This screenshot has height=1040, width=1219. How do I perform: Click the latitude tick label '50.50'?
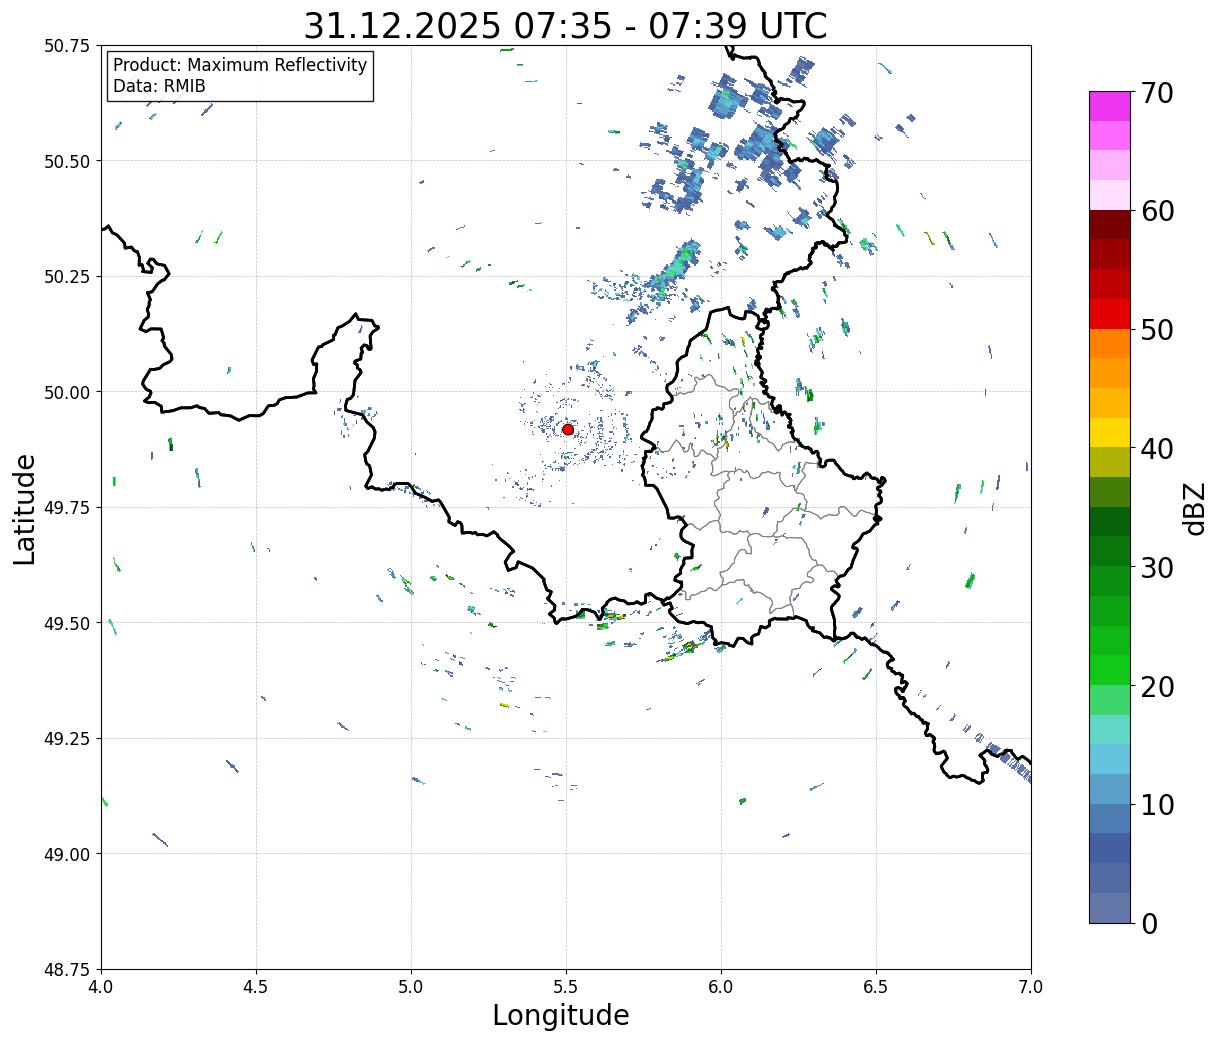pos(67,161)
